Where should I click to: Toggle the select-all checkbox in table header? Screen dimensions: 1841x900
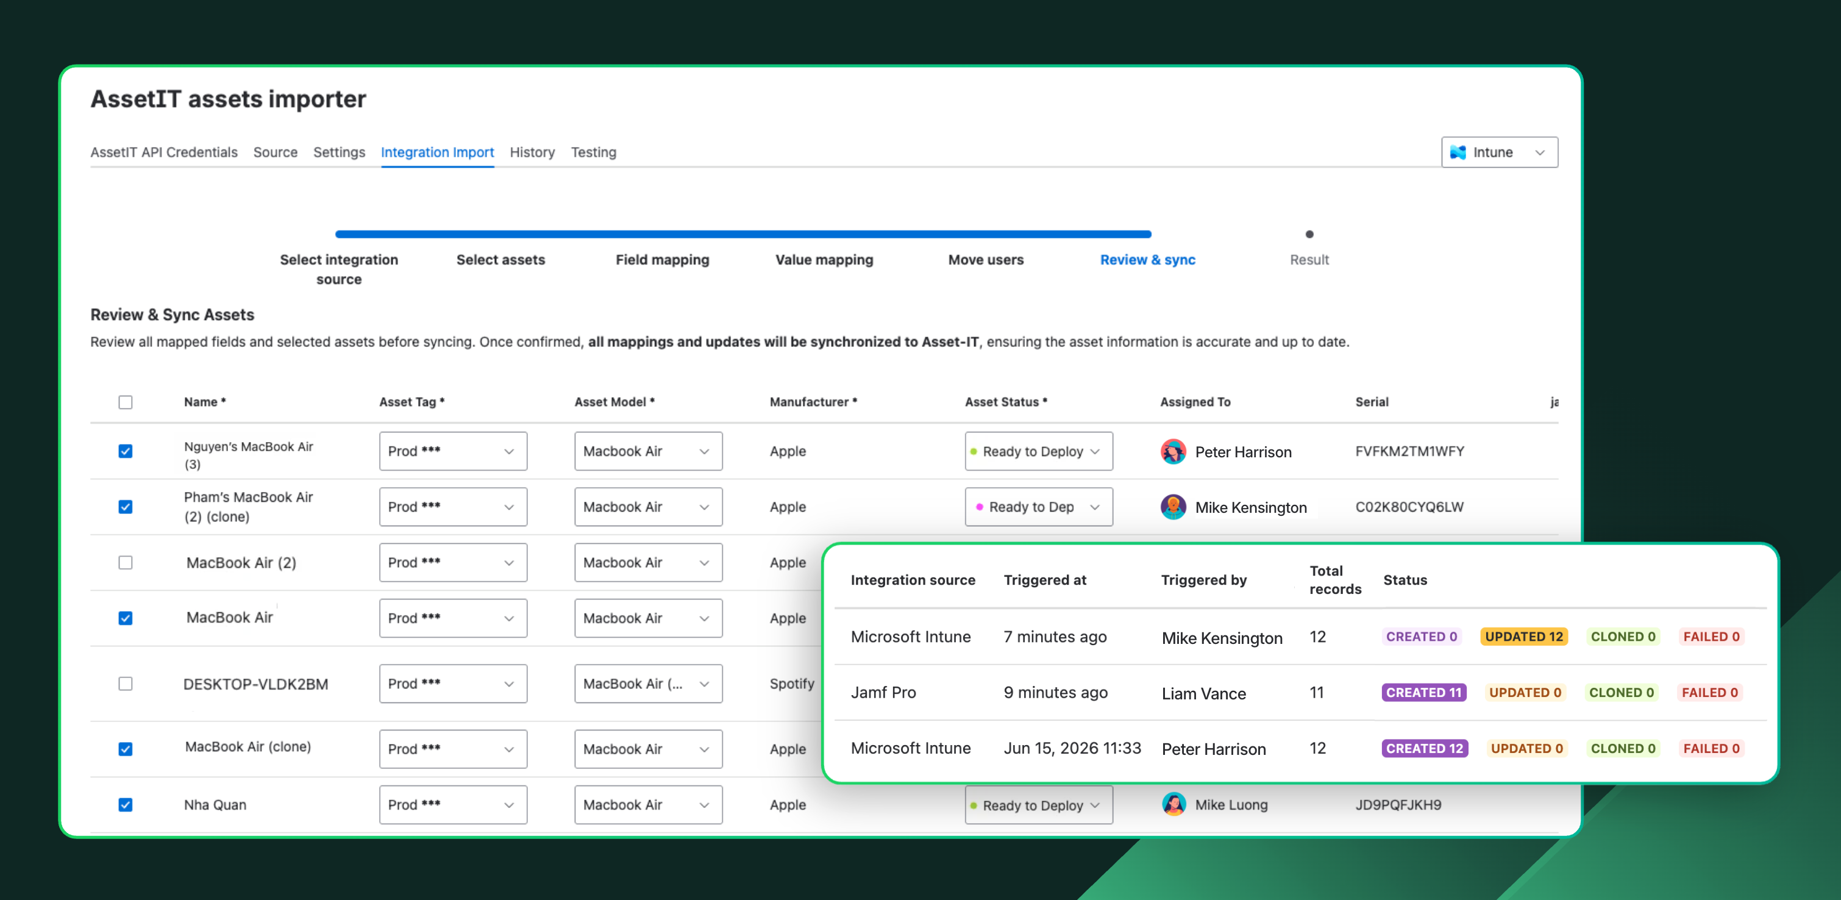point(125,402)
